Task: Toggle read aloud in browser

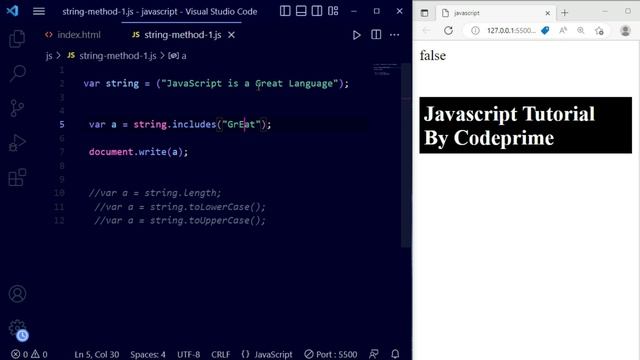Action: [x=563, y=31]
